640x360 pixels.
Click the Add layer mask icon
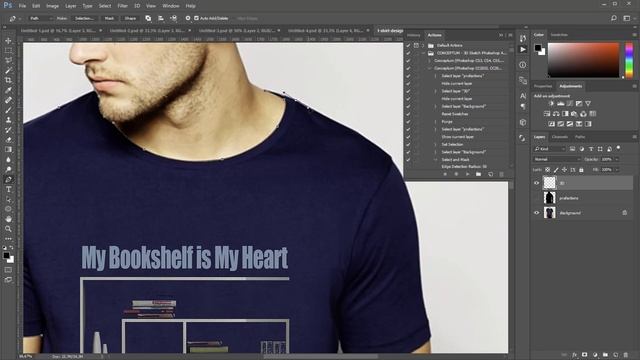584,355
